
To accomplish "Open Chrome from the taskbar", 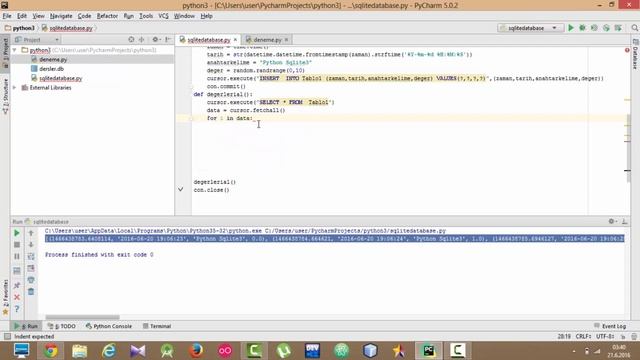I will (51, 351).
